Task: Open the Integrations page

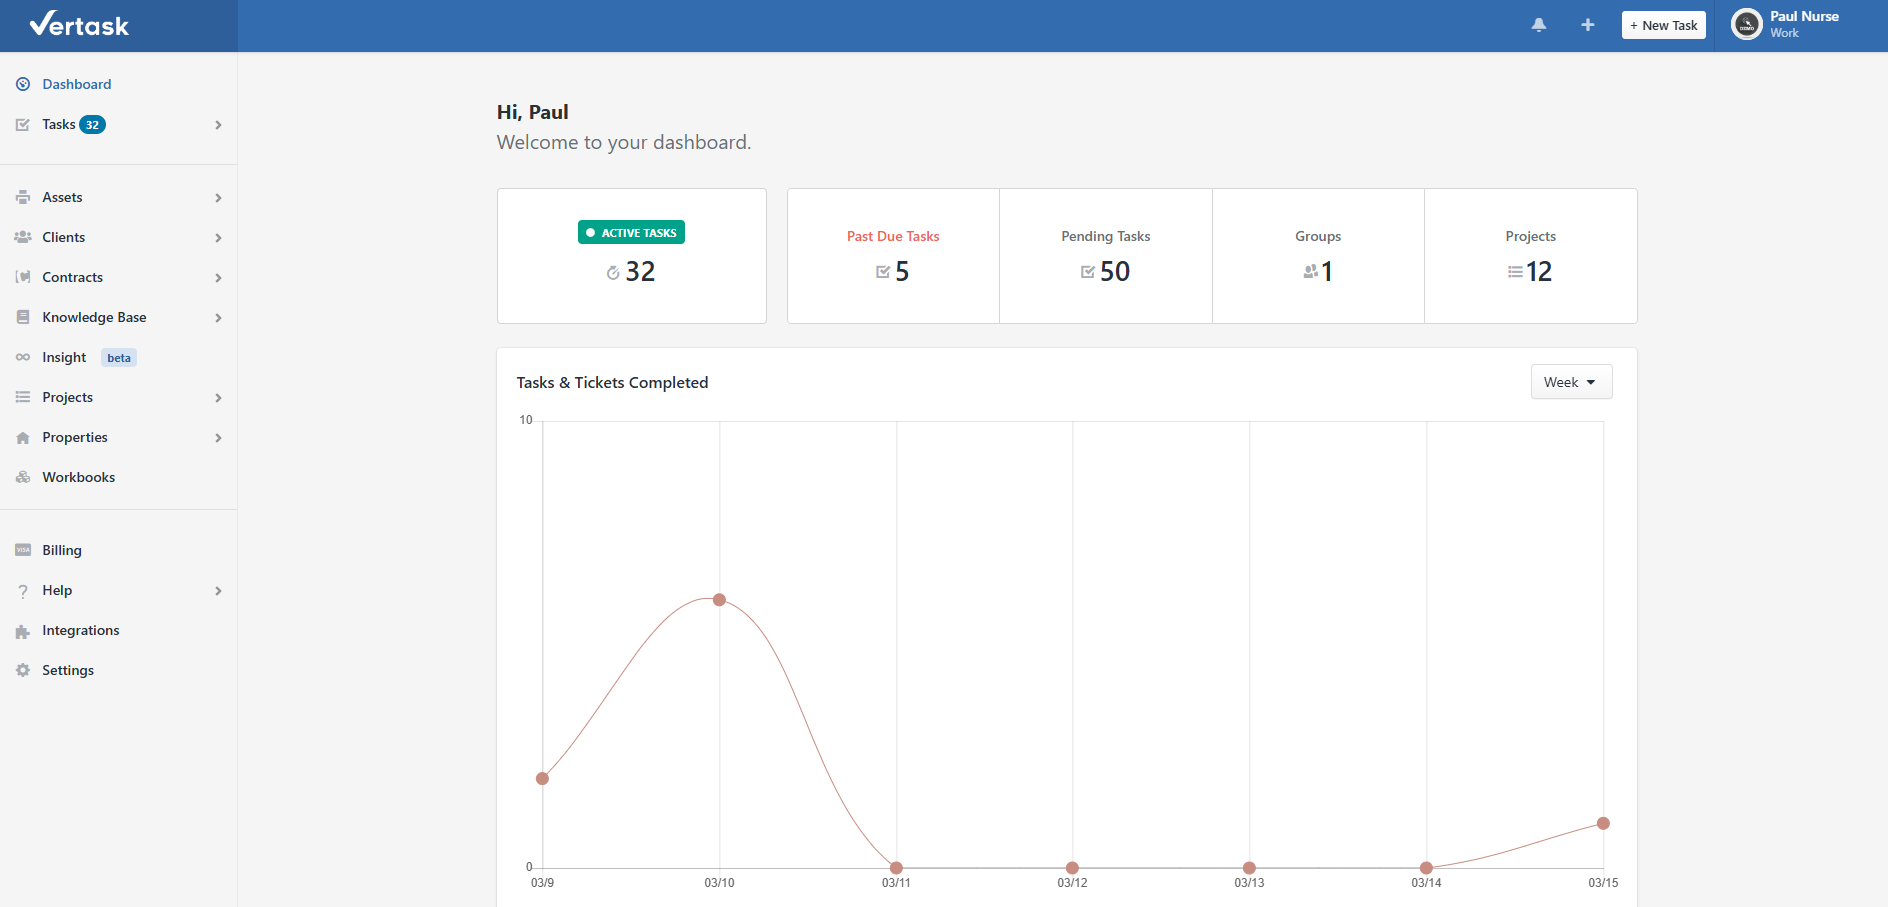Action: (x=80, y=630)
